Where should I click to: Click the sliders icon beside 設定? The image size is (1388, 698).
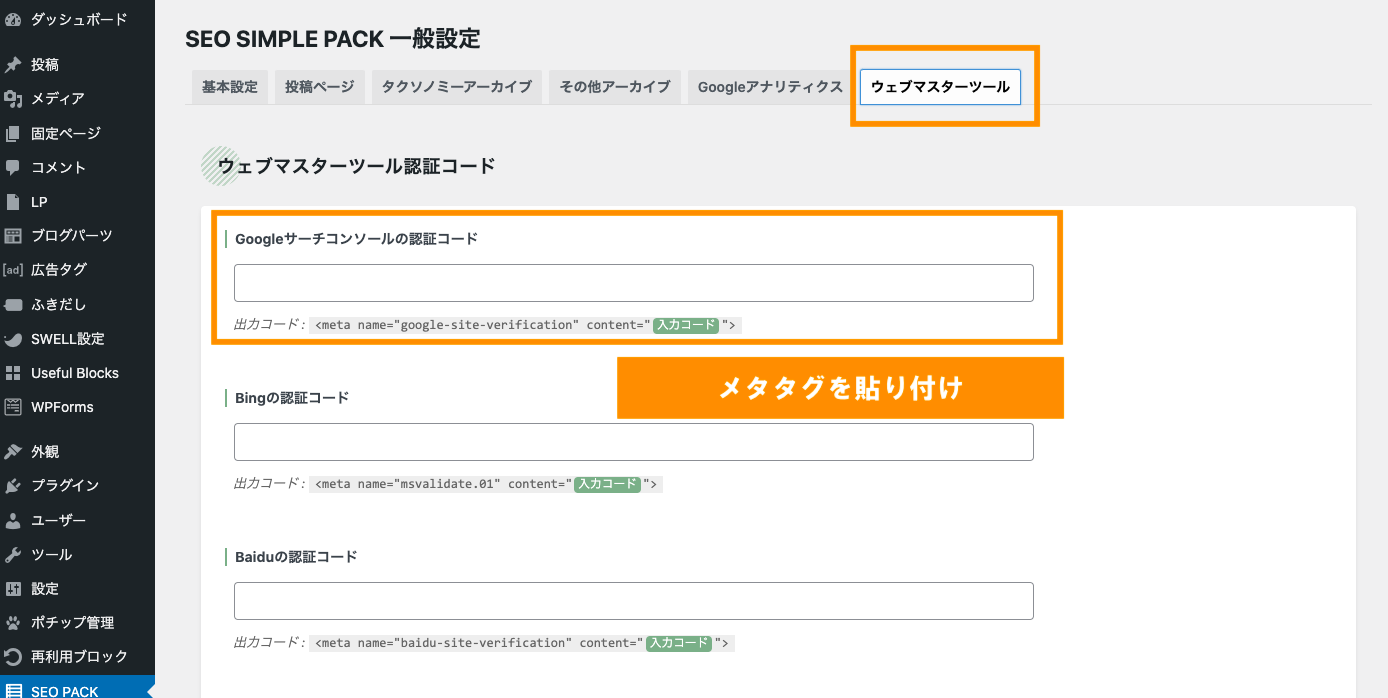click(x=13, y=588)
